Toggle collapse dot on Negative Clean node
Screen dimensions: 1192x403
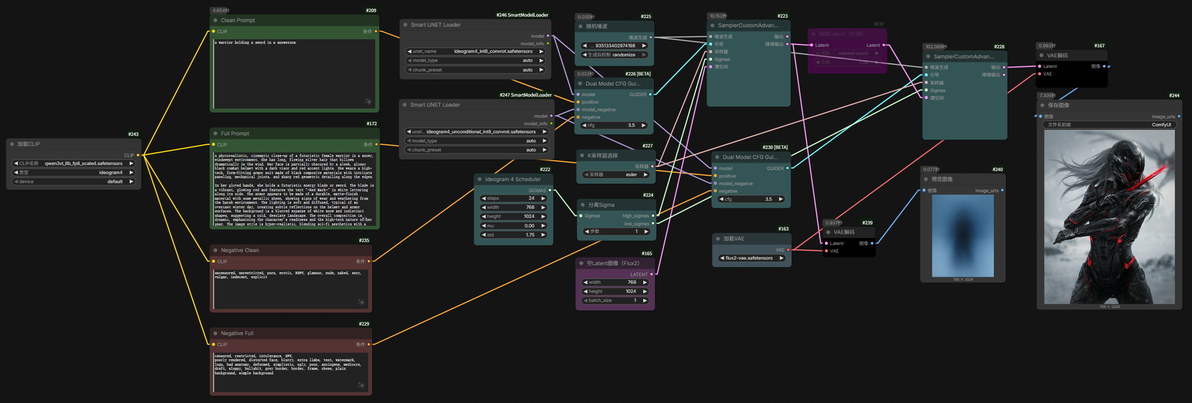215,250
